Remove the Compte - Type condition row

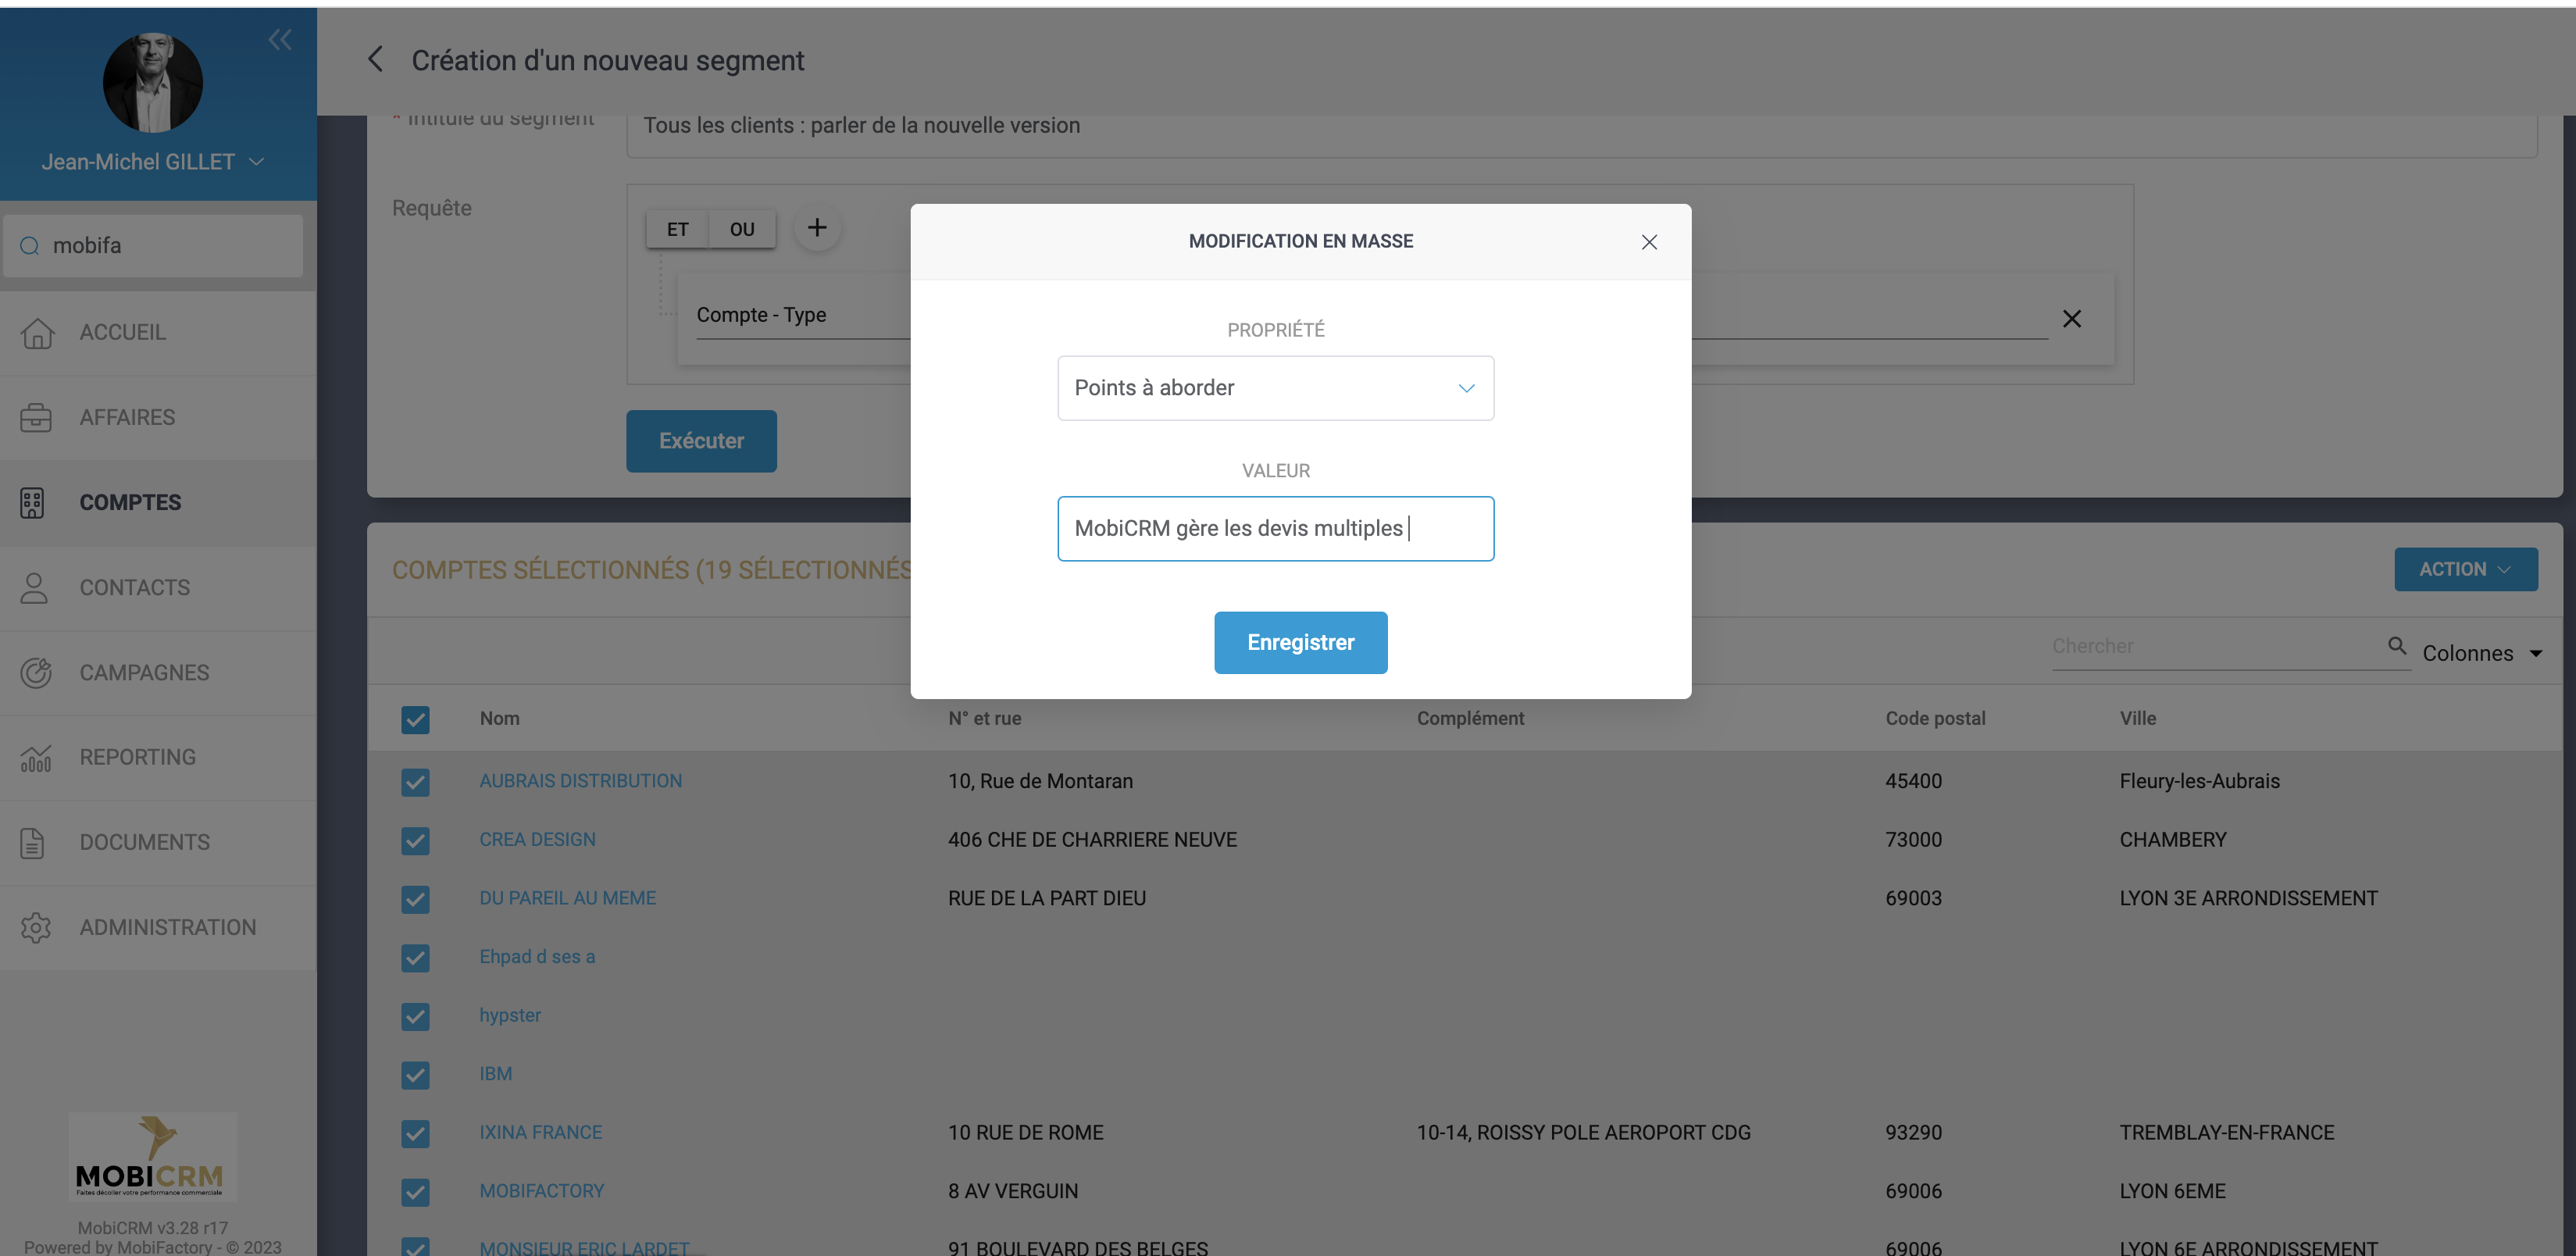coord(2072,318)
